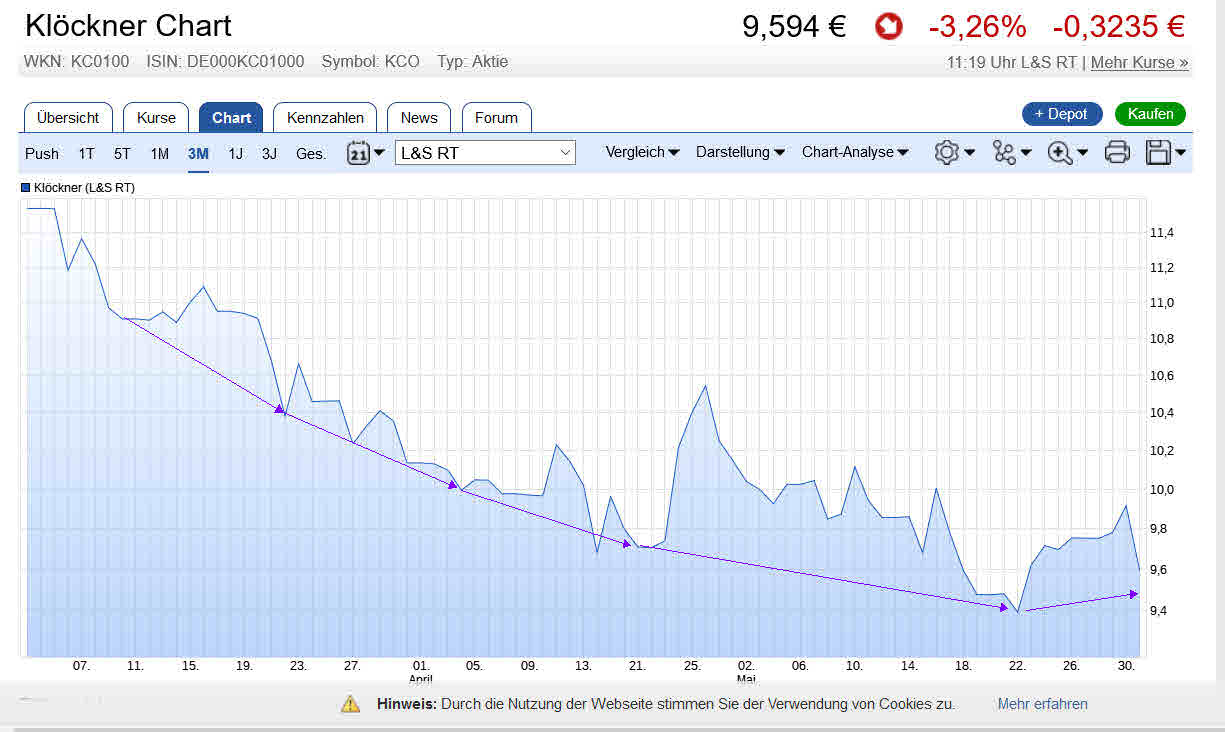1225x732 pixels.
Task: Print the chart with printer icon
Action: pyautogui.click(x=1117, y=152)
